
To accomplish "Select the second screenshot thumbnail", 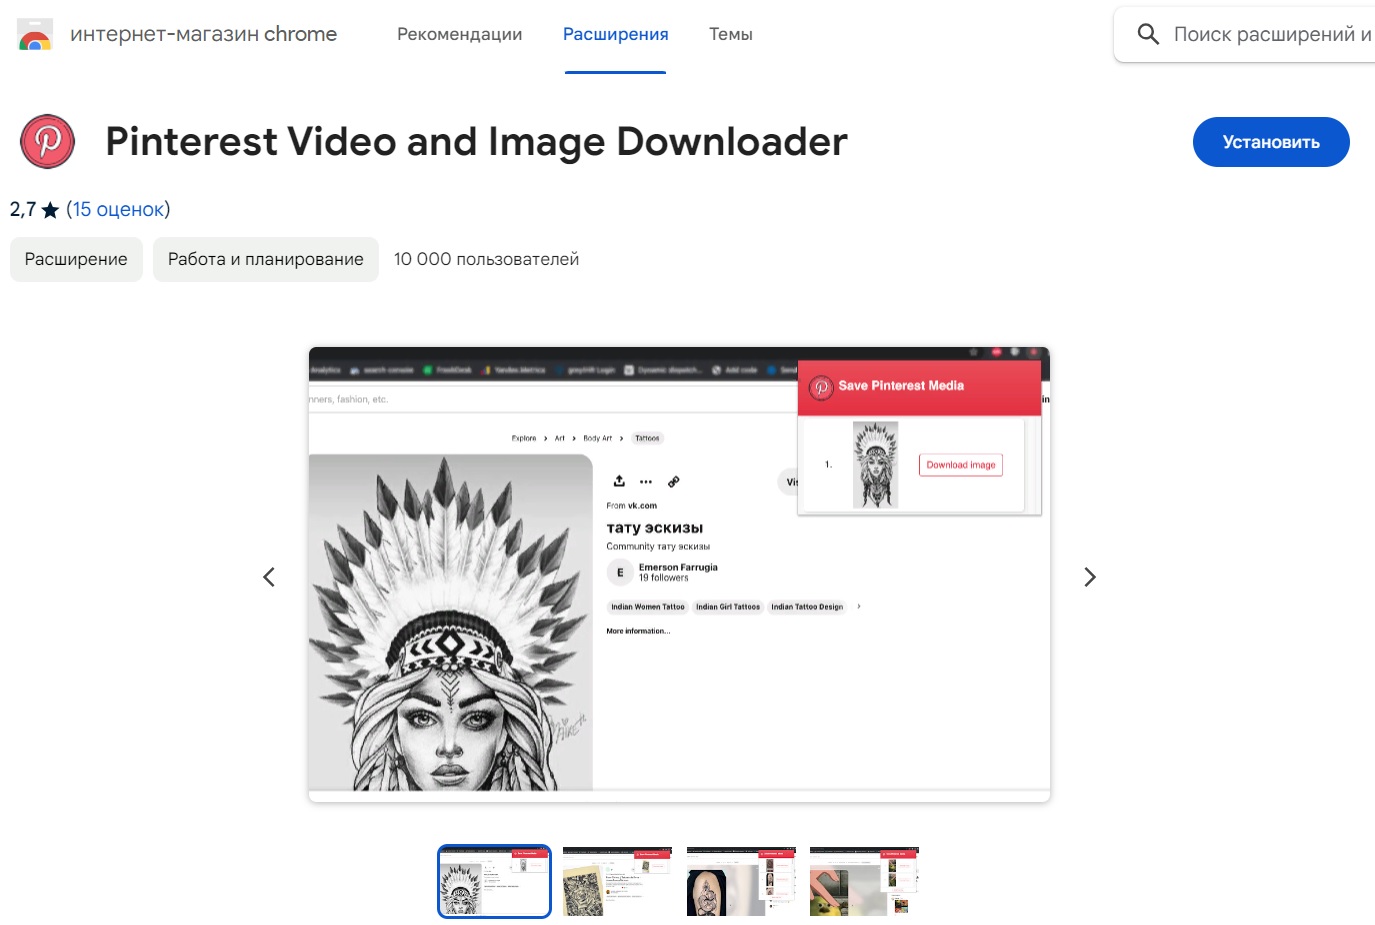I will click(617, 881).
